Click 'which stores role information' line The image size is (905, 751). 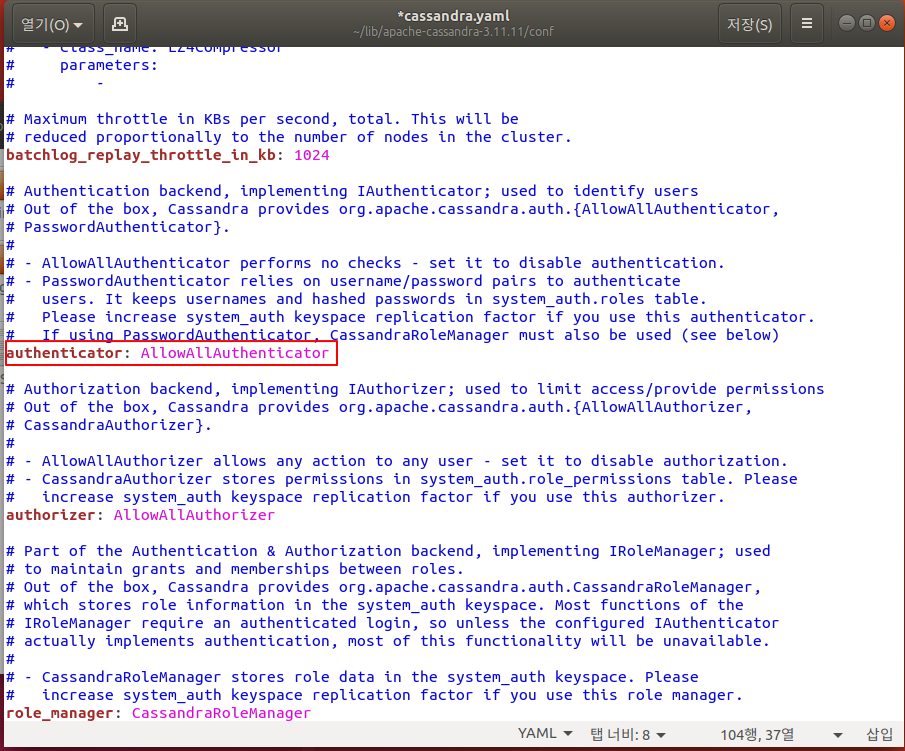[375, 605]
